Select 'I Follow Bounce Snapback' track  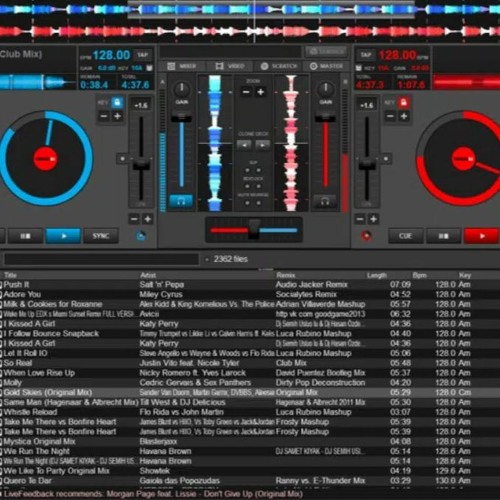[250, 333]
